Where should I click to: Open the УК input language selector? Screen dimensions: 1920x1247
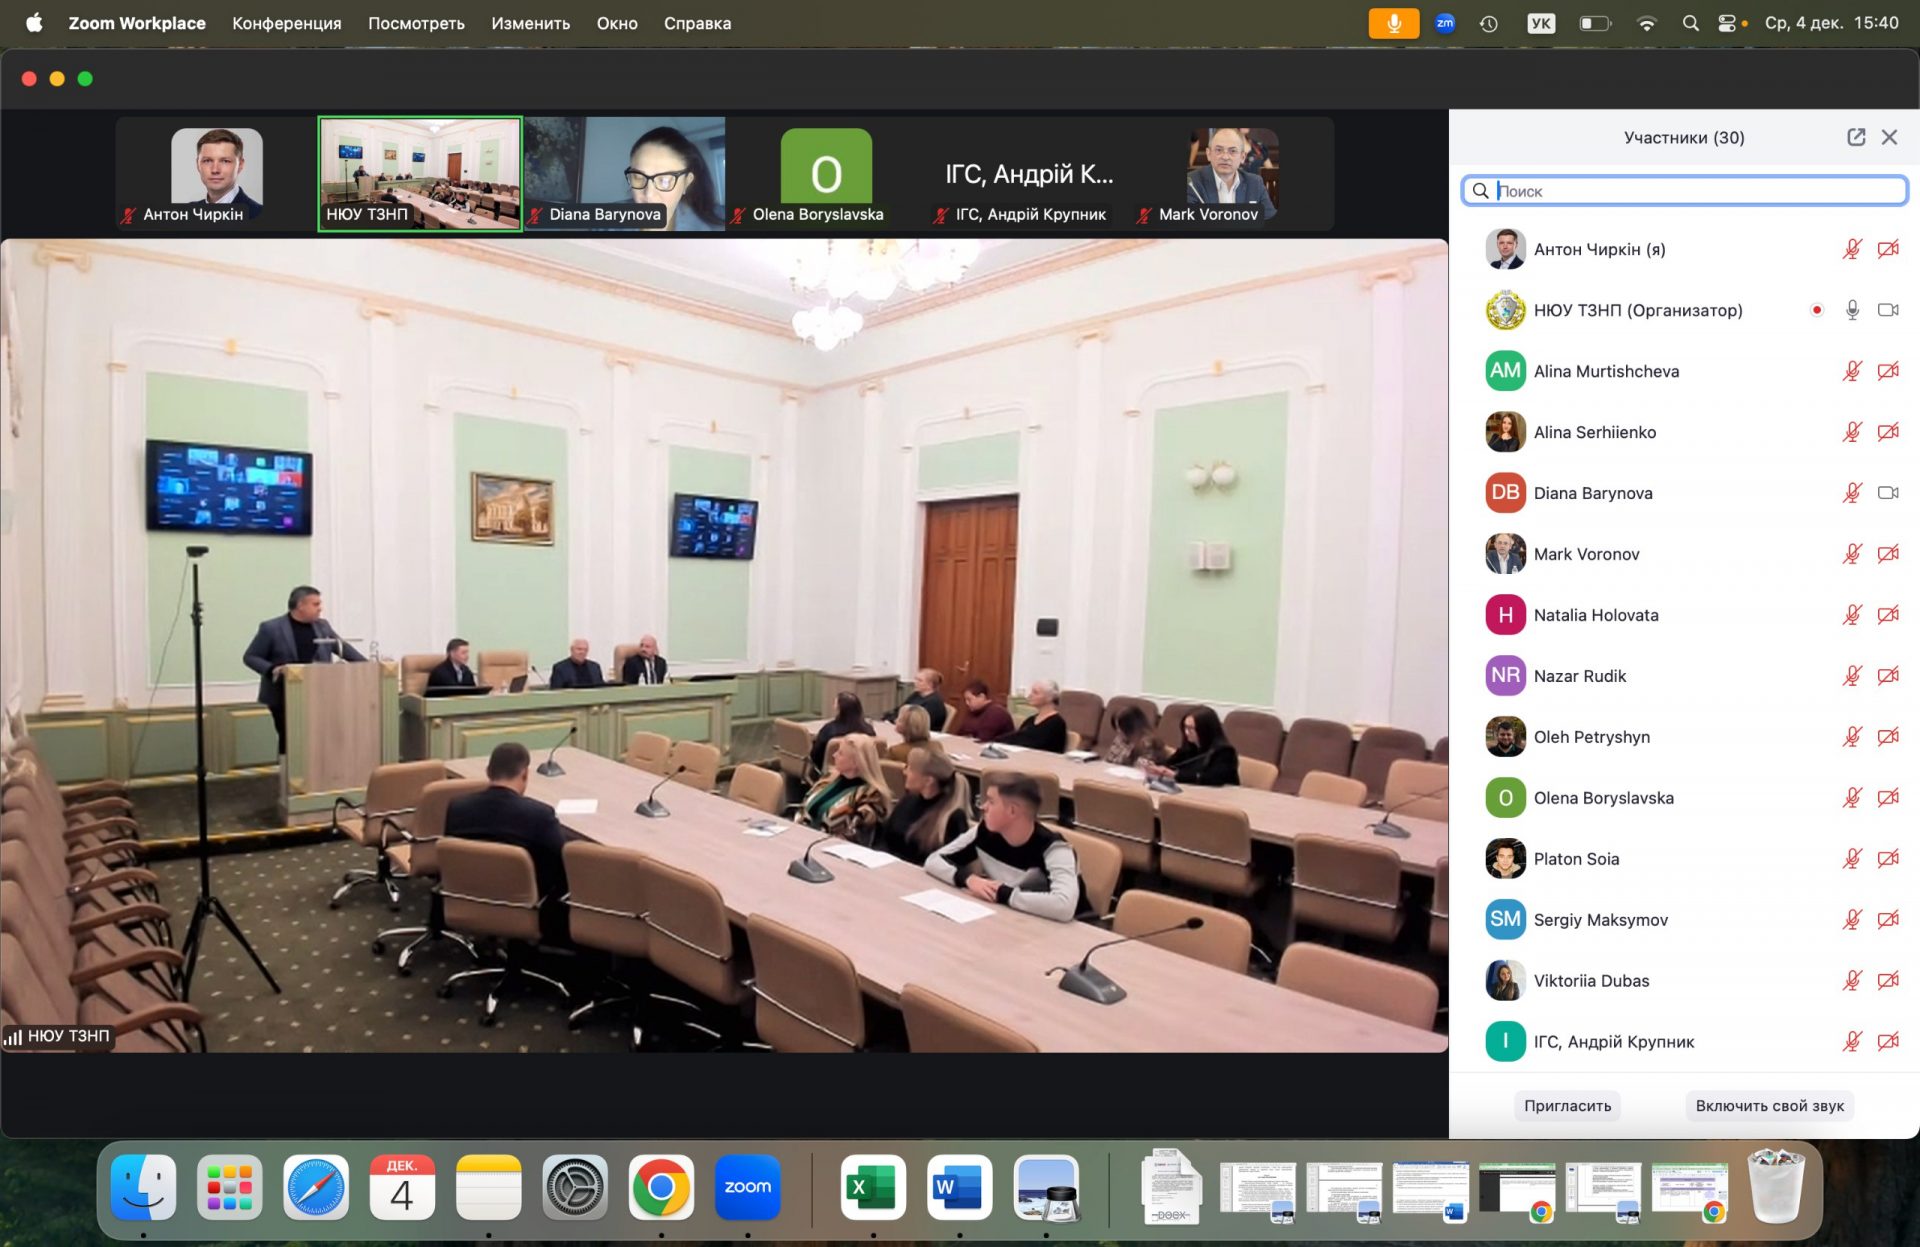[x=1541, y=23]
